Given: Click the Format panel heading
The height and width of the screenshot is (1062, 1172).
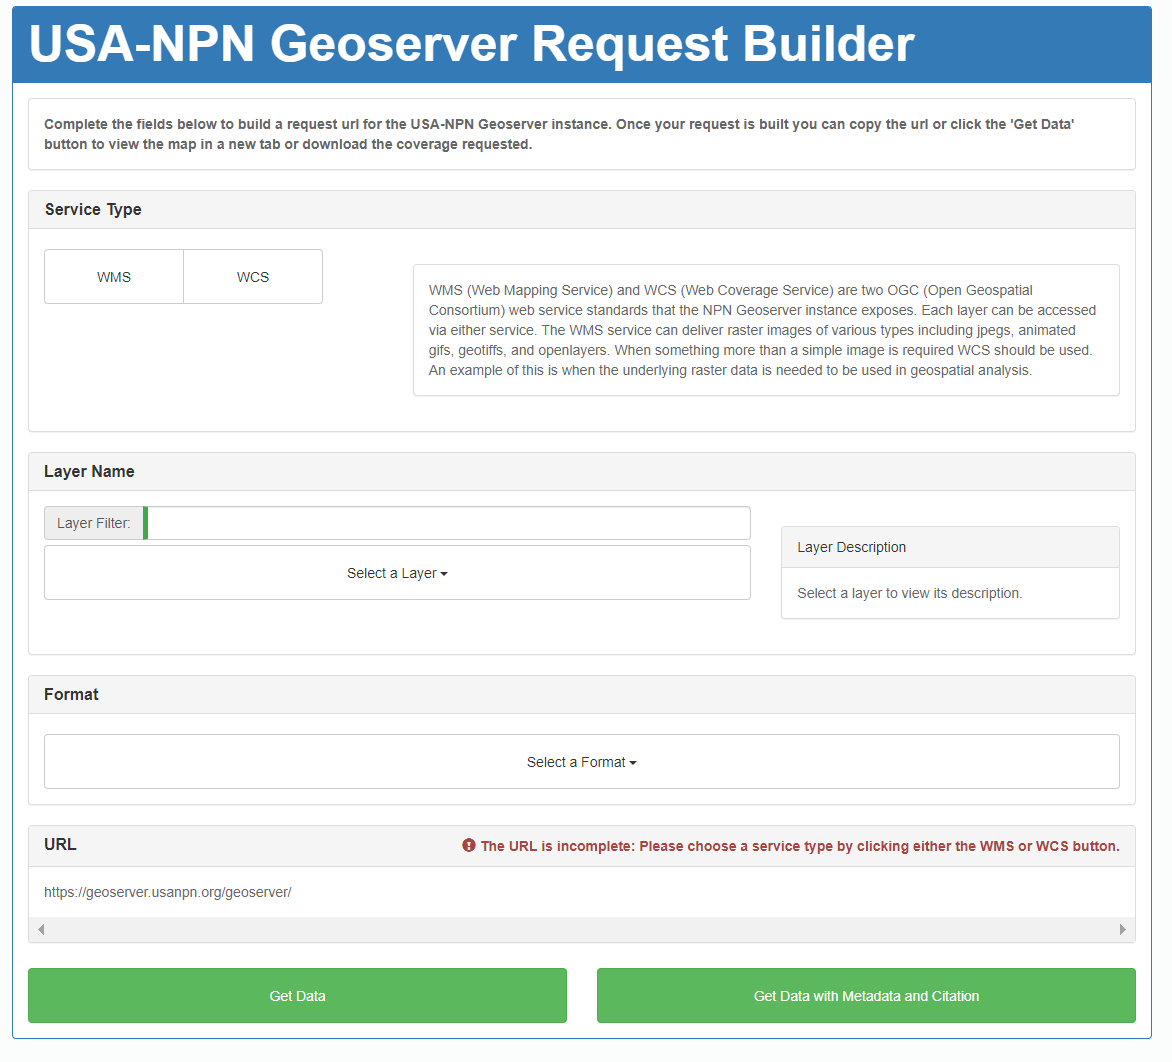Looking at the screenshot, I should point(71,695).
